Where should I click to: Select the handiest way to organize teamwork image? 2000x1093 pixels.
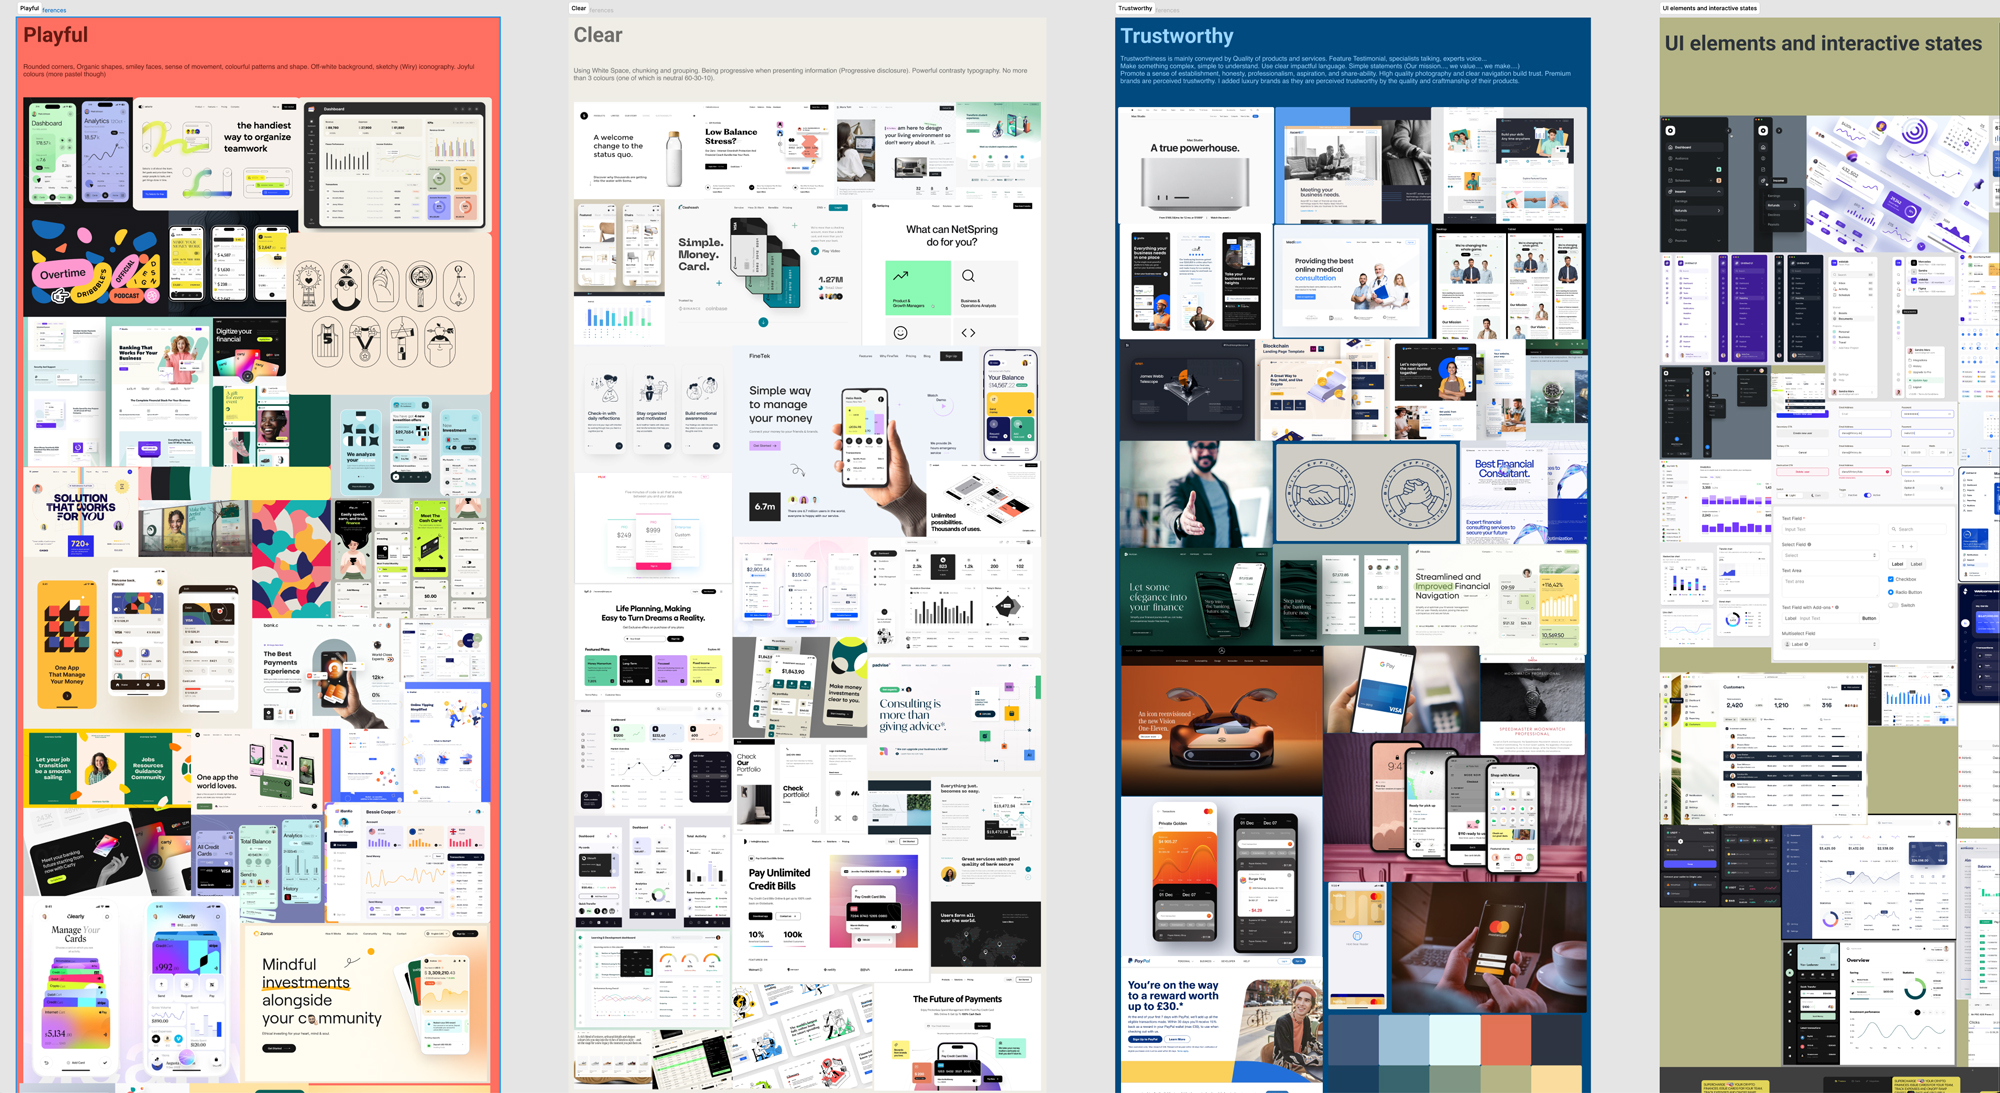pyautogui.click(x=217, y=155)
